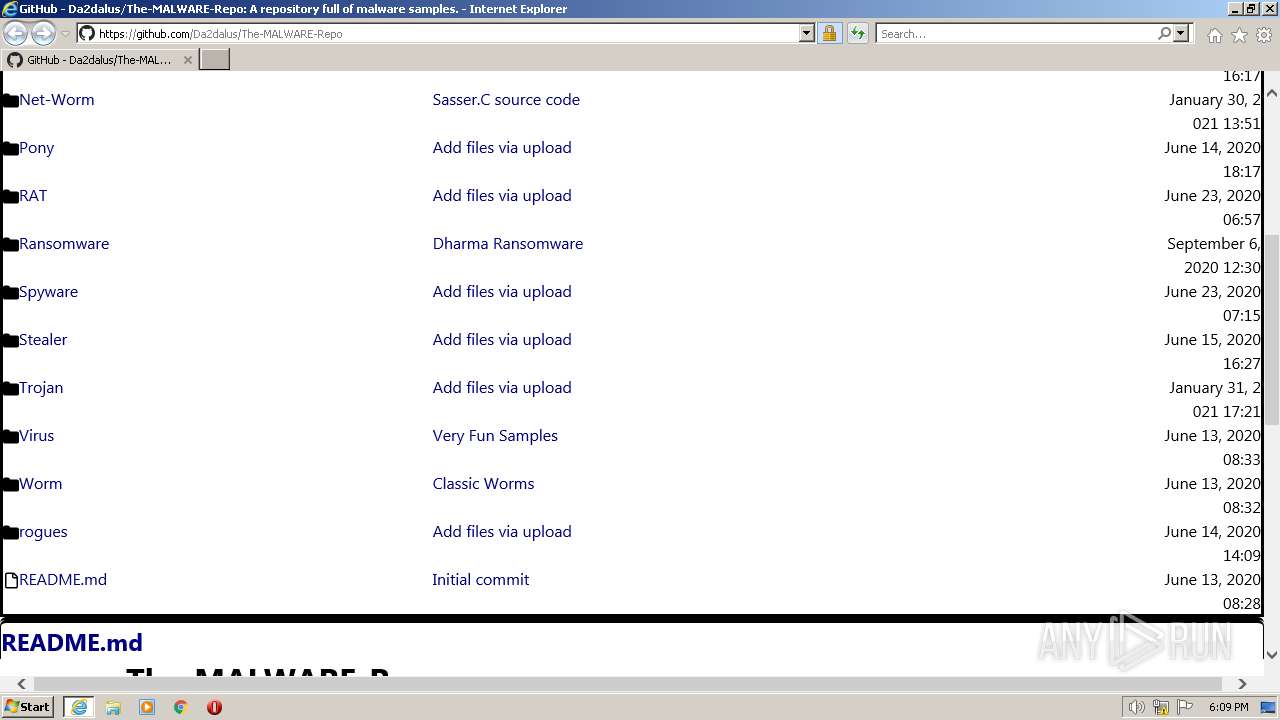Viewport: 1280px width, 720px height.
Task: Open the Initial commit link
Action: coord(481,580)
